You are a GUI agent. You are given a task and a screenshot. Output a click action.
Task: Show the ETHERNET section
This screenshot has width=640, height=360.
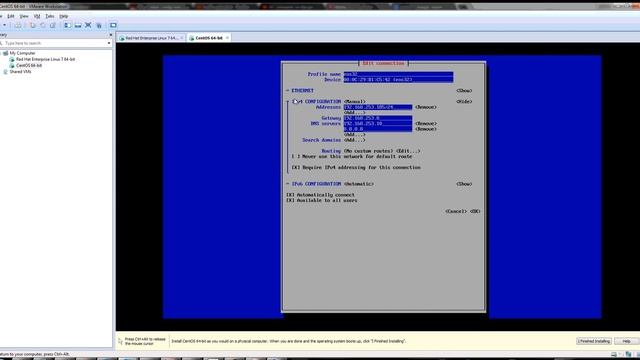coord(464,91)
